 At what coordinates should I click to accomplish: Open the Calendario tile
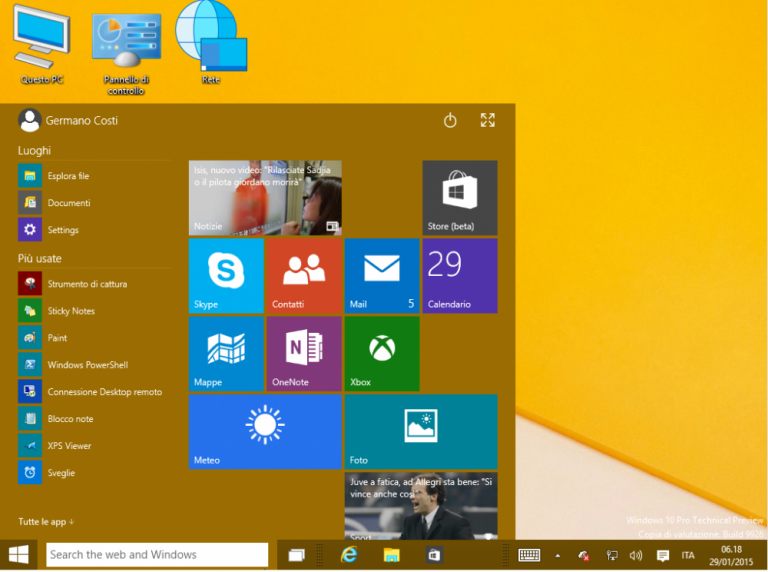coord(460,276)
